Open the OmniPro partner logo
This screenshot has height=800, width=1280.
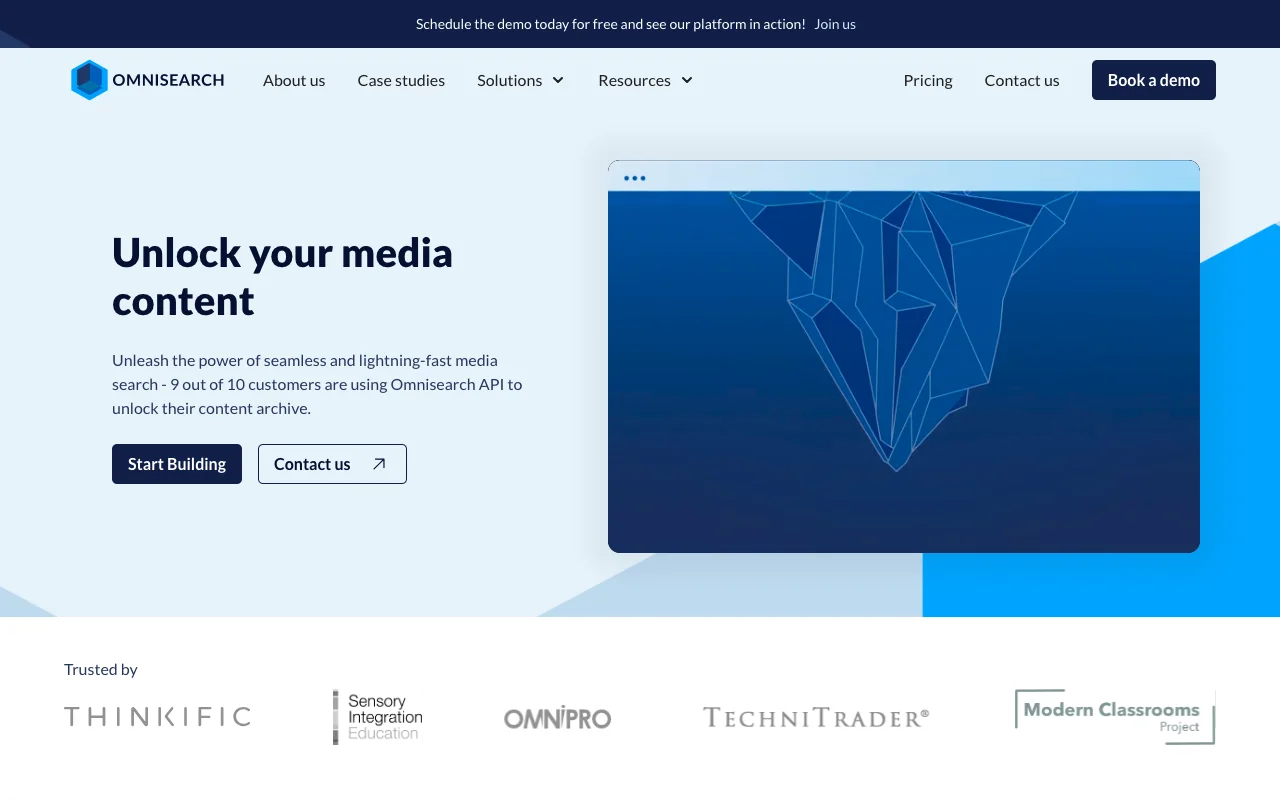click(x=557, y=717)
